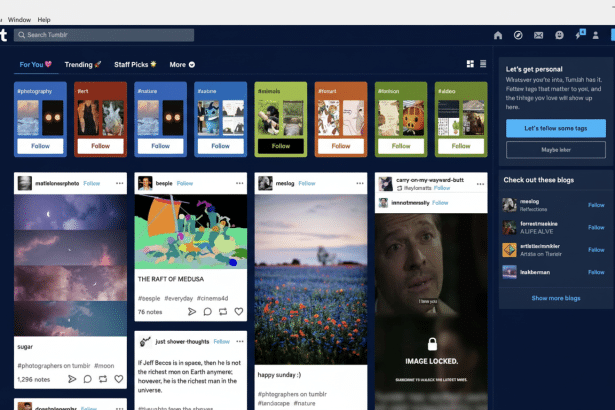Follow forrestmankins in blog suggestions

[596, 228]
